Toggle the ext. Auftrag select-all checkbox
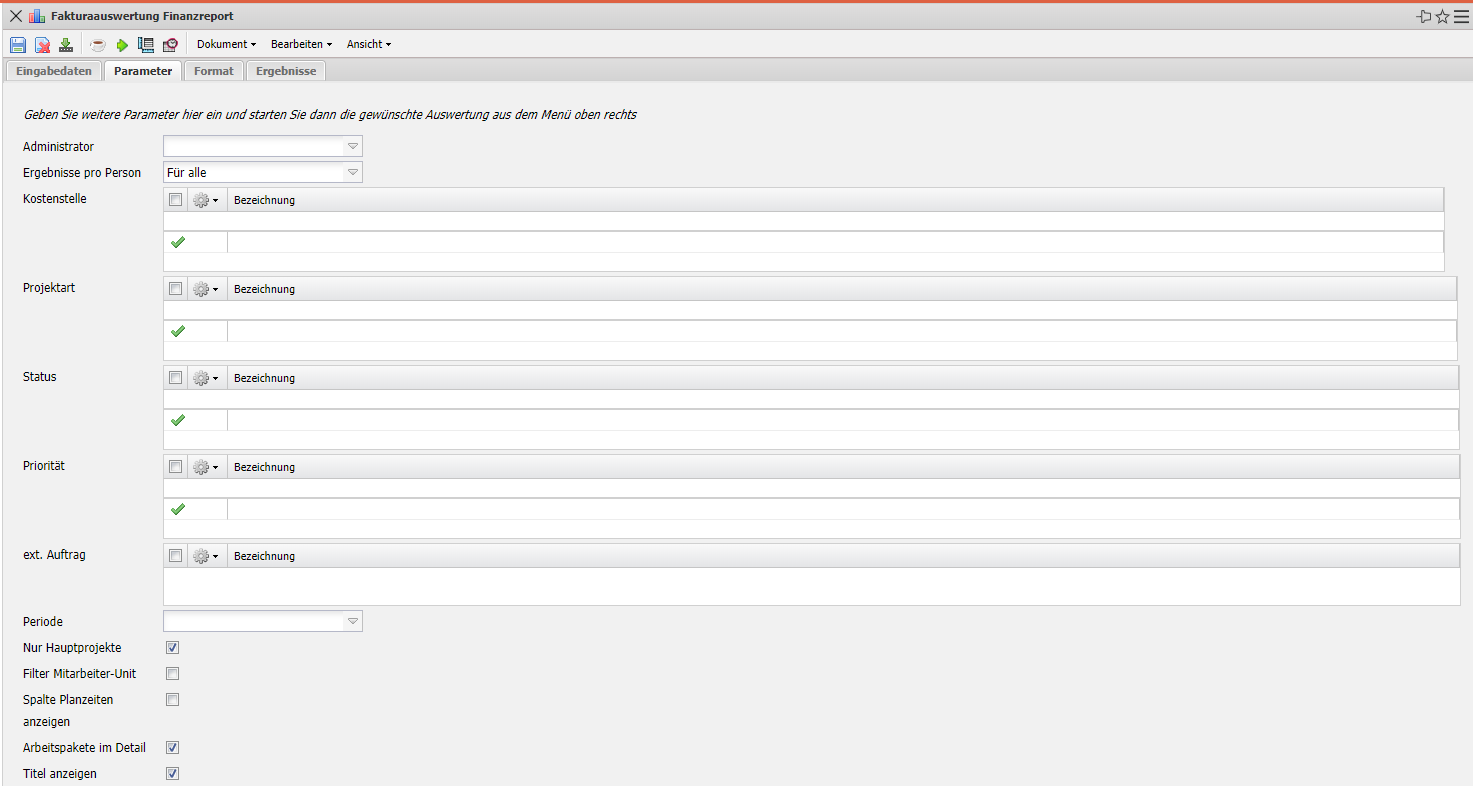This screenshot has height=786, width=1473. click(176, 556)
